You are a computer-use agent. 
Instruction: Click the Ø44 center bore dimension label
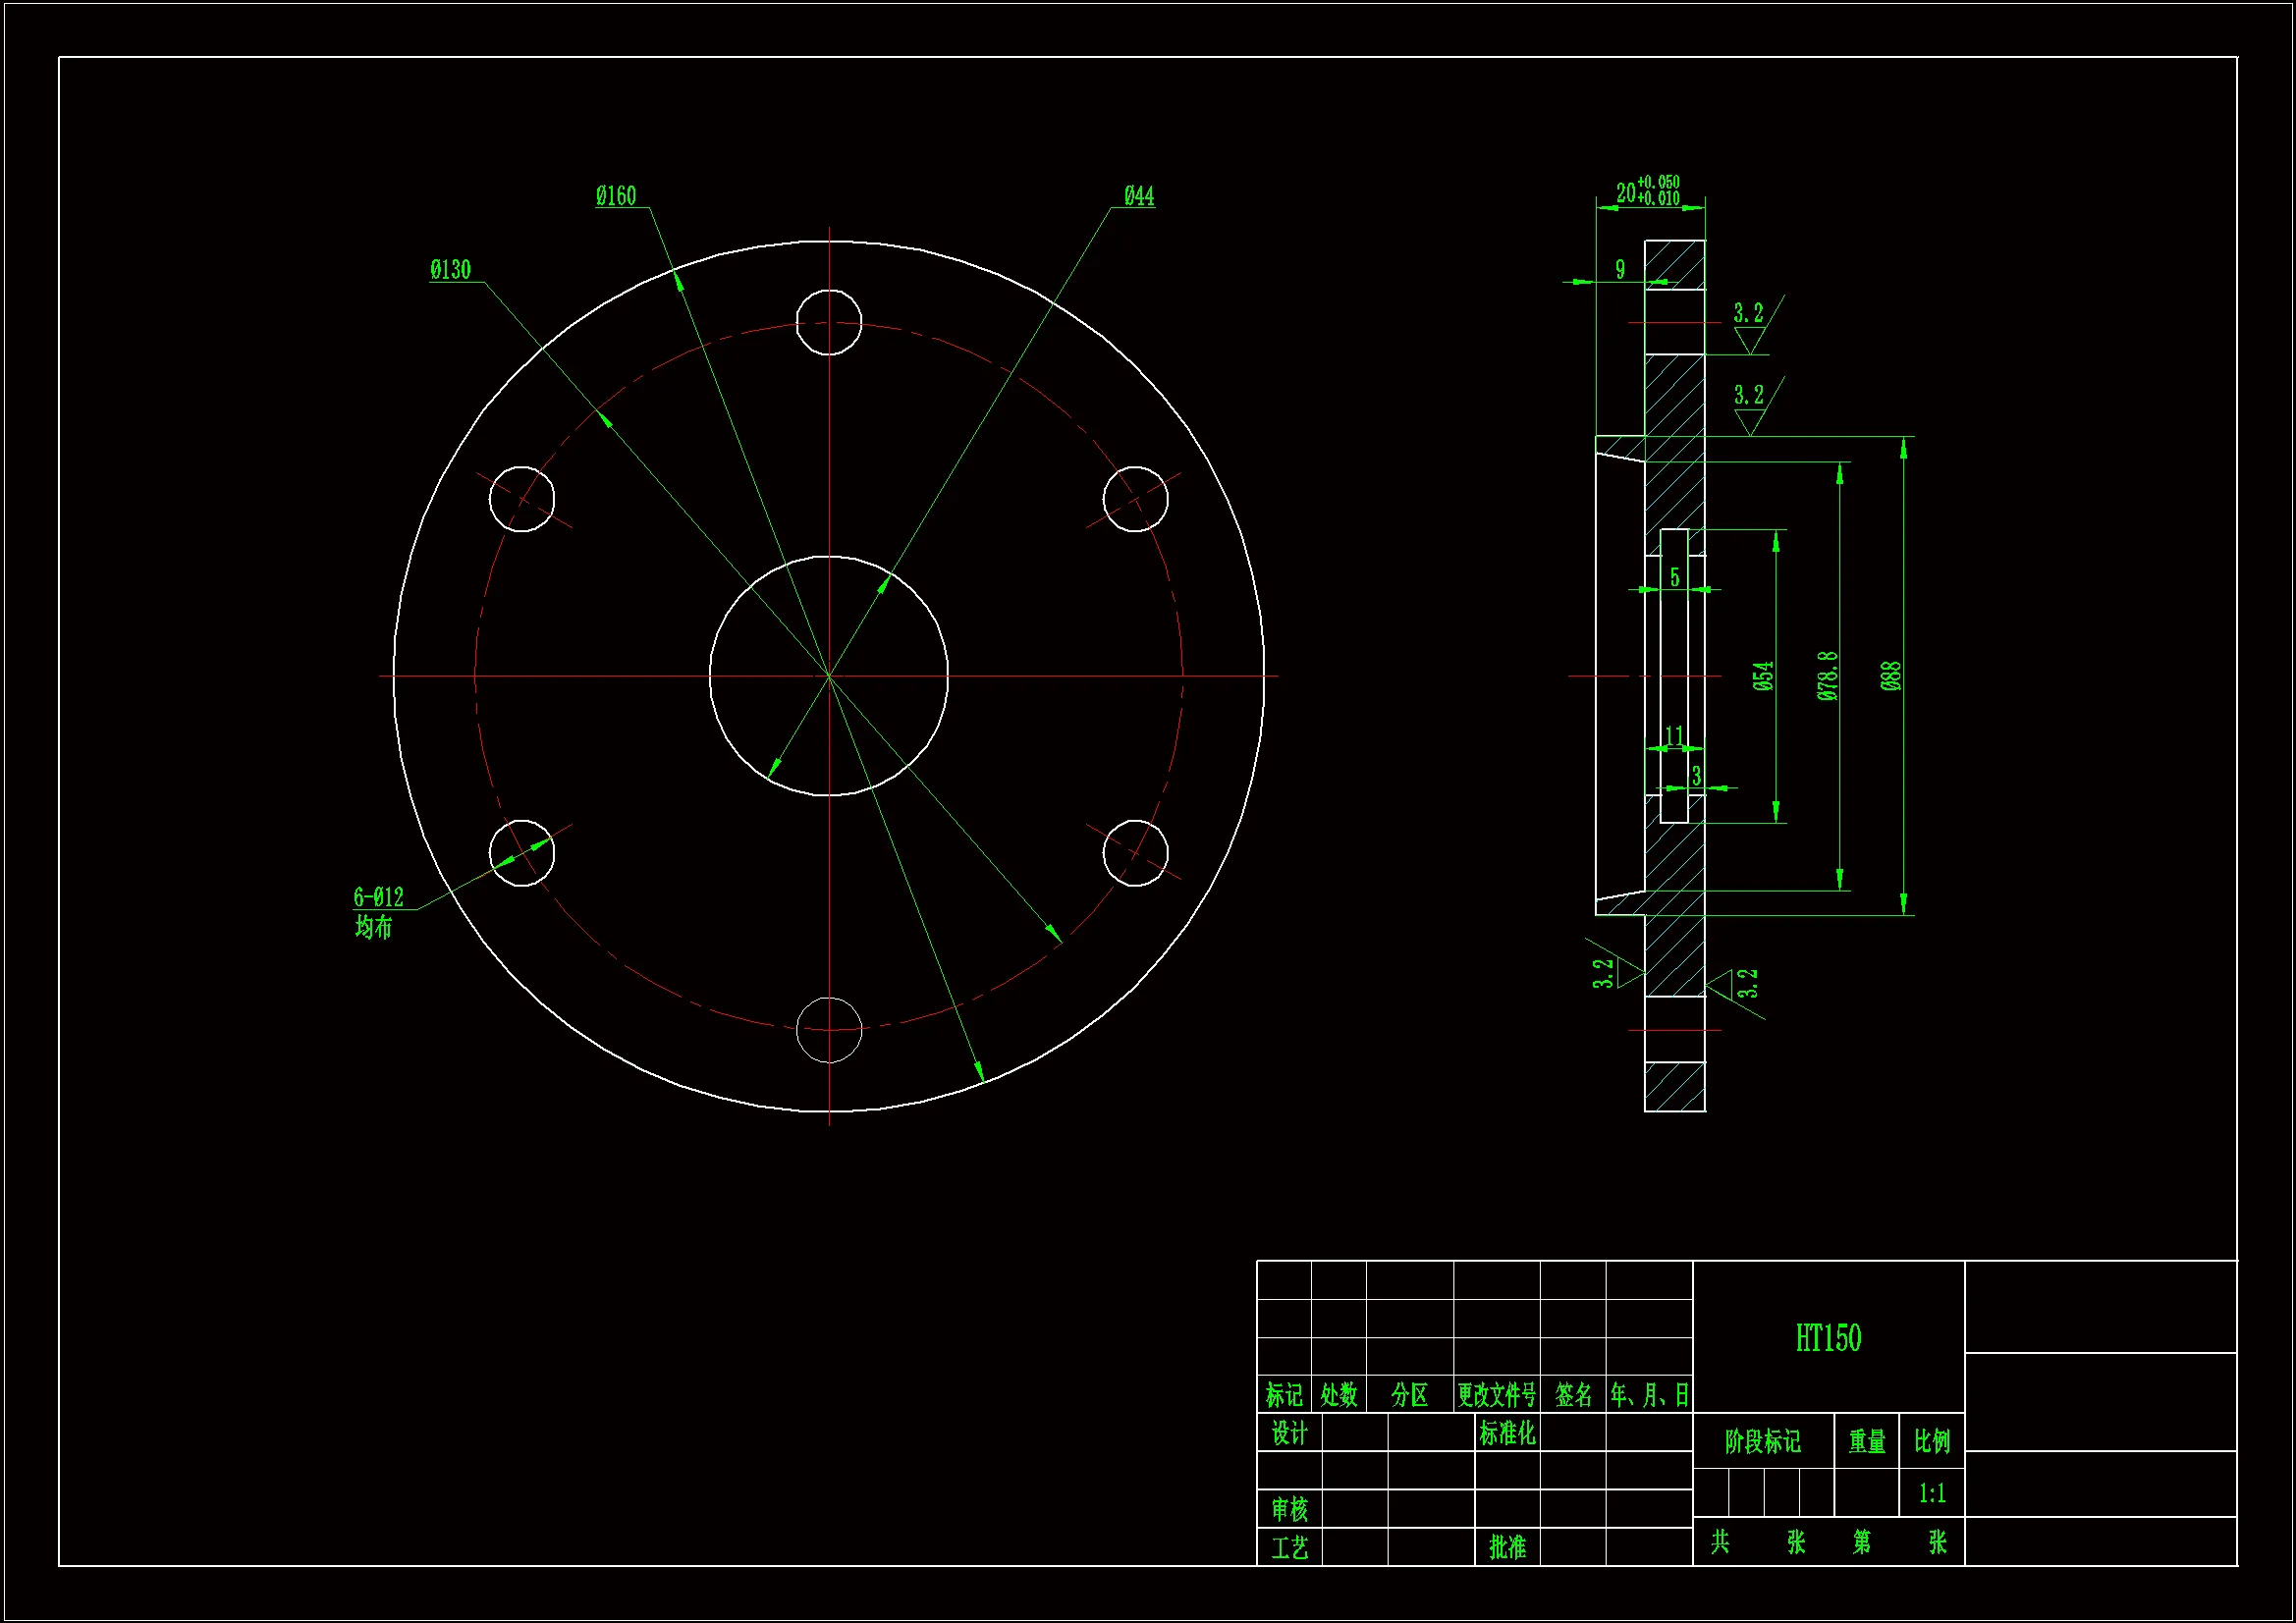point(1138,196)
